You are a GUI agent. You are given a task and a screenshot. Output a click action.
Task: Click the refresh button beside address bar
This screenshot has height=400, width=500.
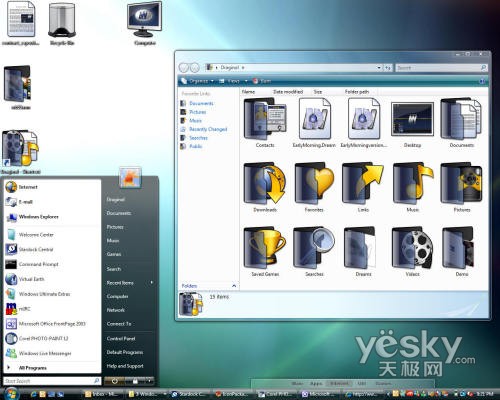388,68
